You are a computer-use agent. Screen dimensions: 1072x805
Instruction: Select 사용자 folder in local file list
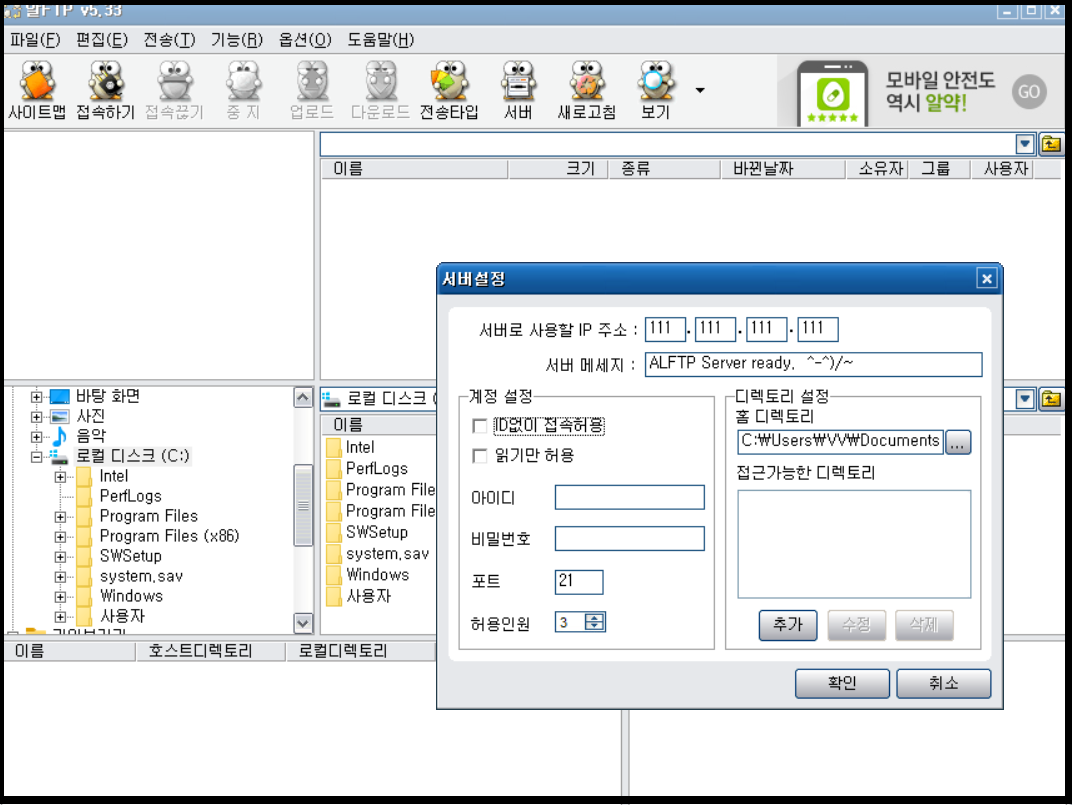368,596
